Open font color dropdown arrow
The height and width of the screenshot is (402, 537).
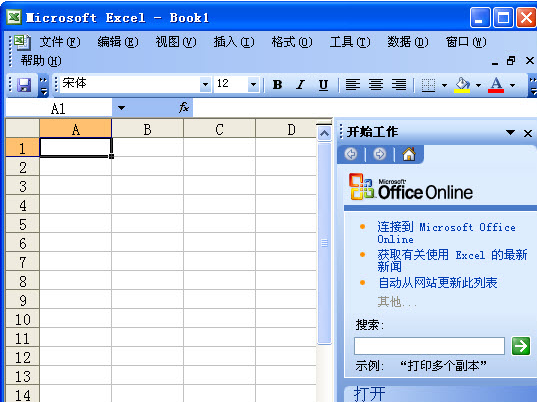[512, 85]
